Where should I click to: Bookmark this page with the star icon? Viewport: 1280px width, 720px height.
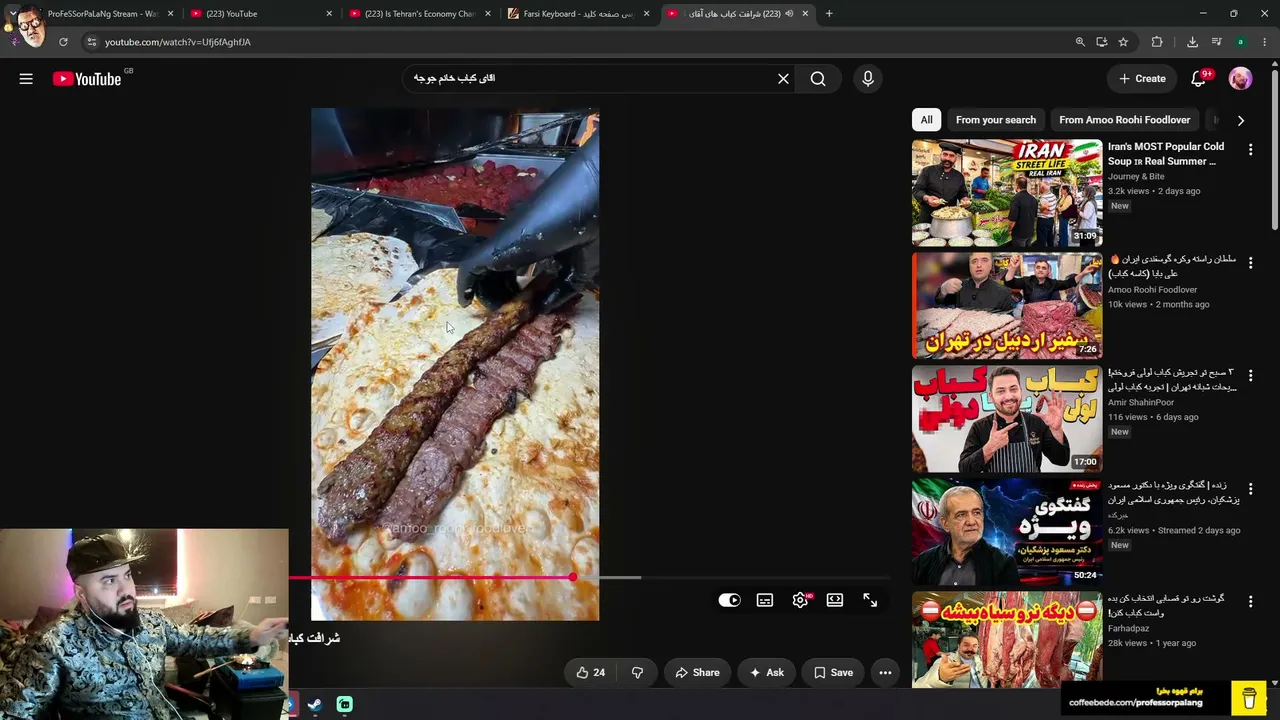point(1123,42)
